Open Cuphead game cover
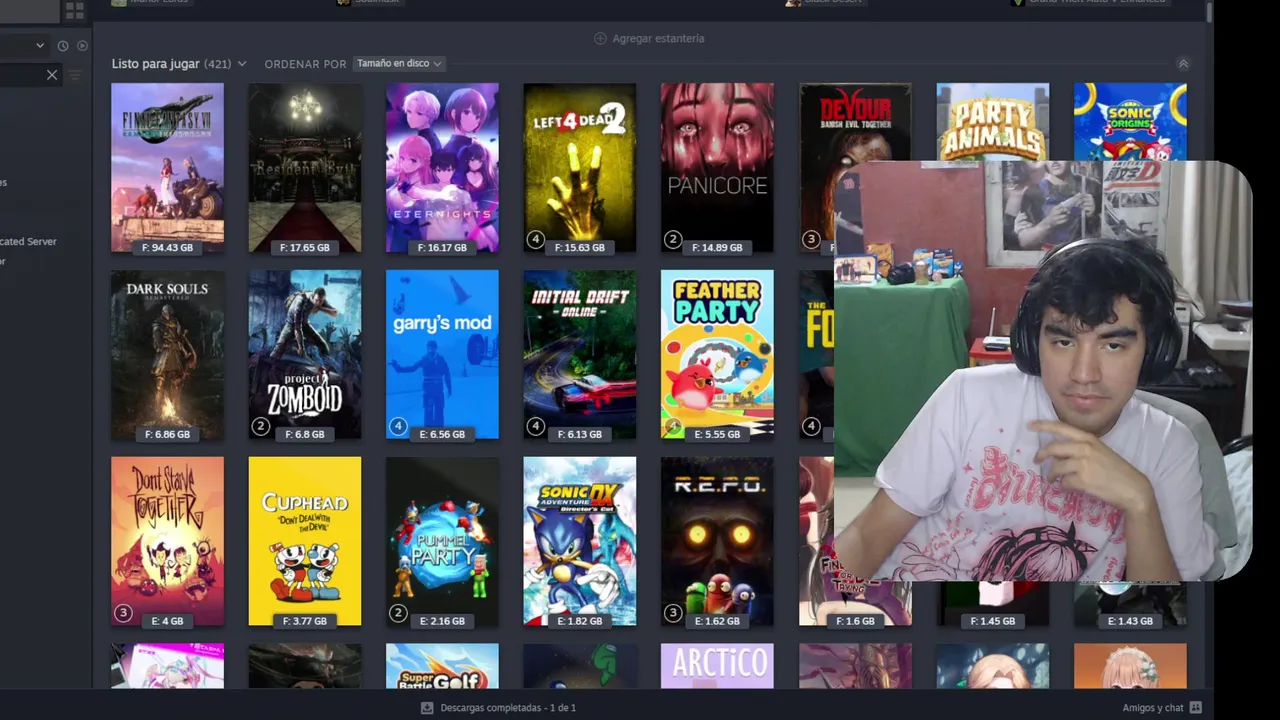This screenshot has height=720, width=1280. [x=305, y=541]
